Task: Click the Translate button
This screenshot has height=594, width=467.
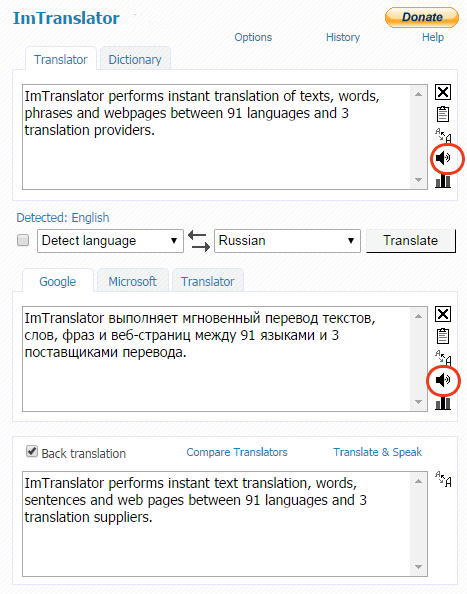Action: 411,241
